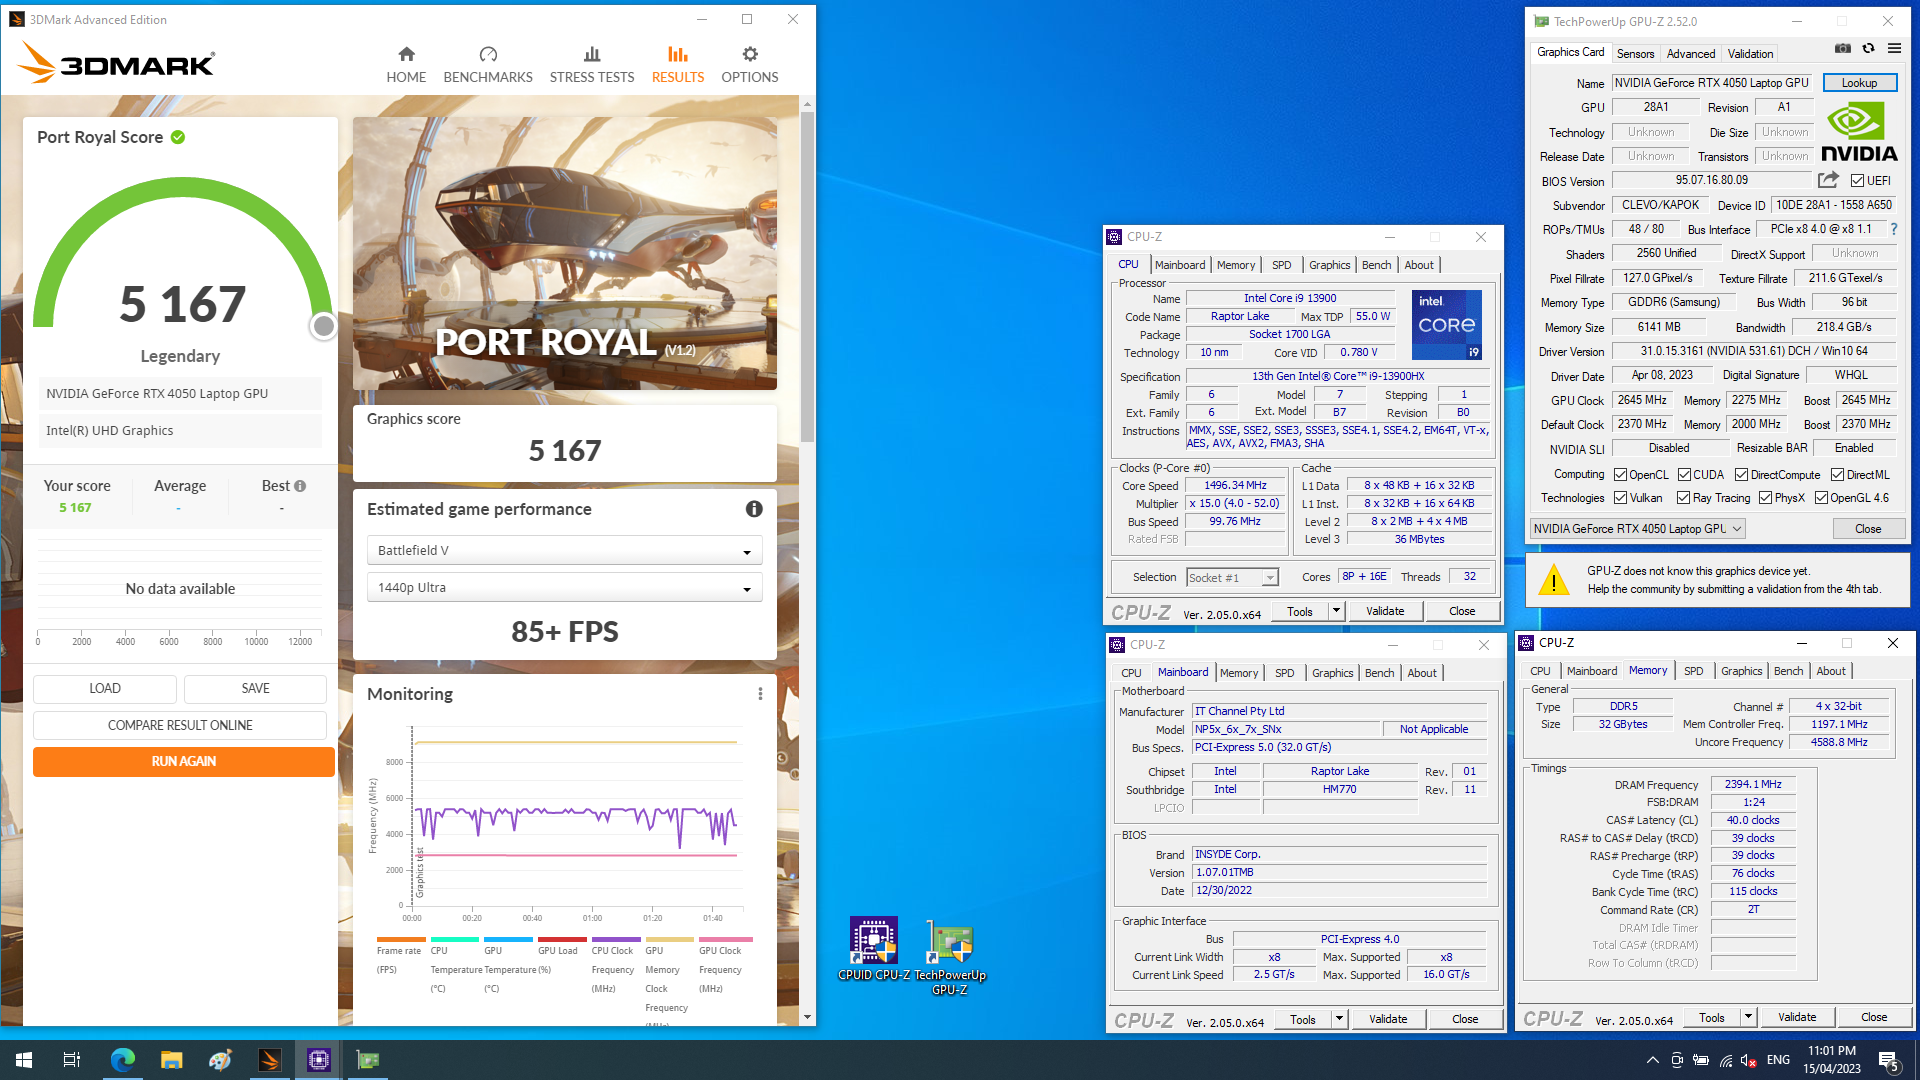
Task: Click the volume icon in the system tray
Action: pos(1749,1060)
